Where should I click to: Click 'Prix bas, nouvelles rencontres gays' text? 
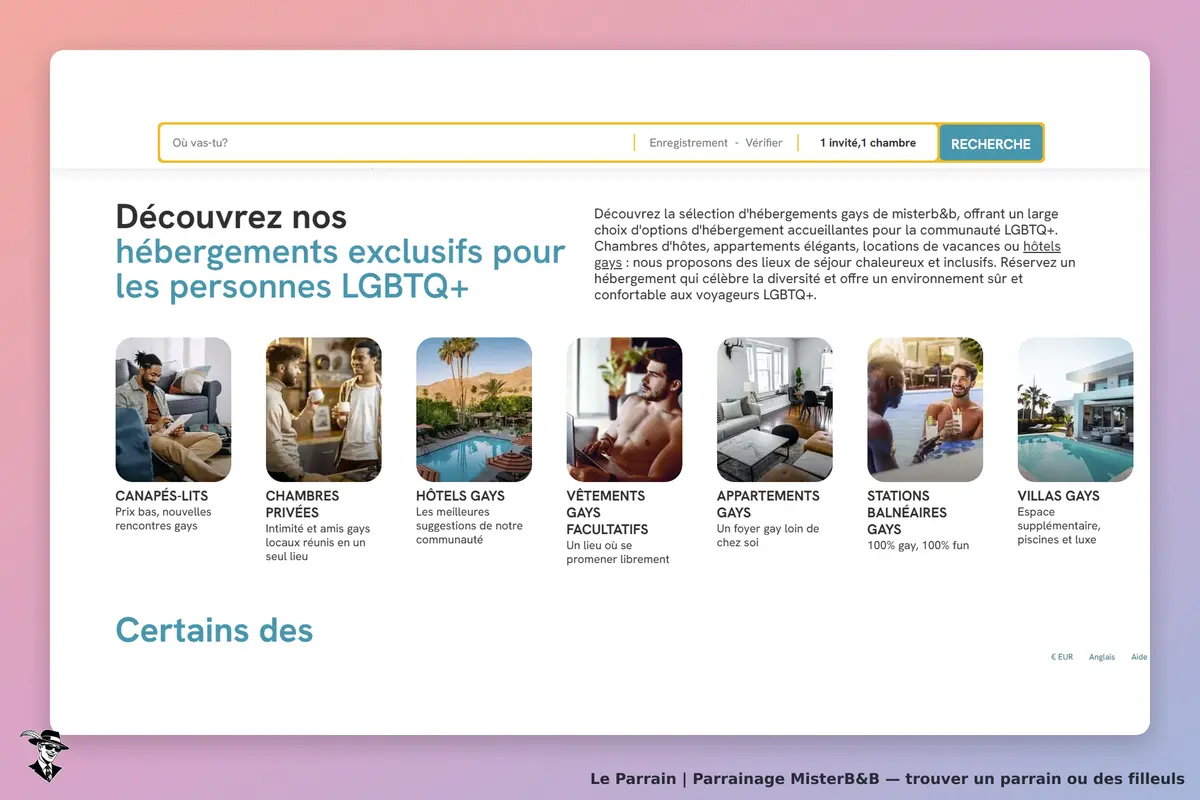coord(163,519)
